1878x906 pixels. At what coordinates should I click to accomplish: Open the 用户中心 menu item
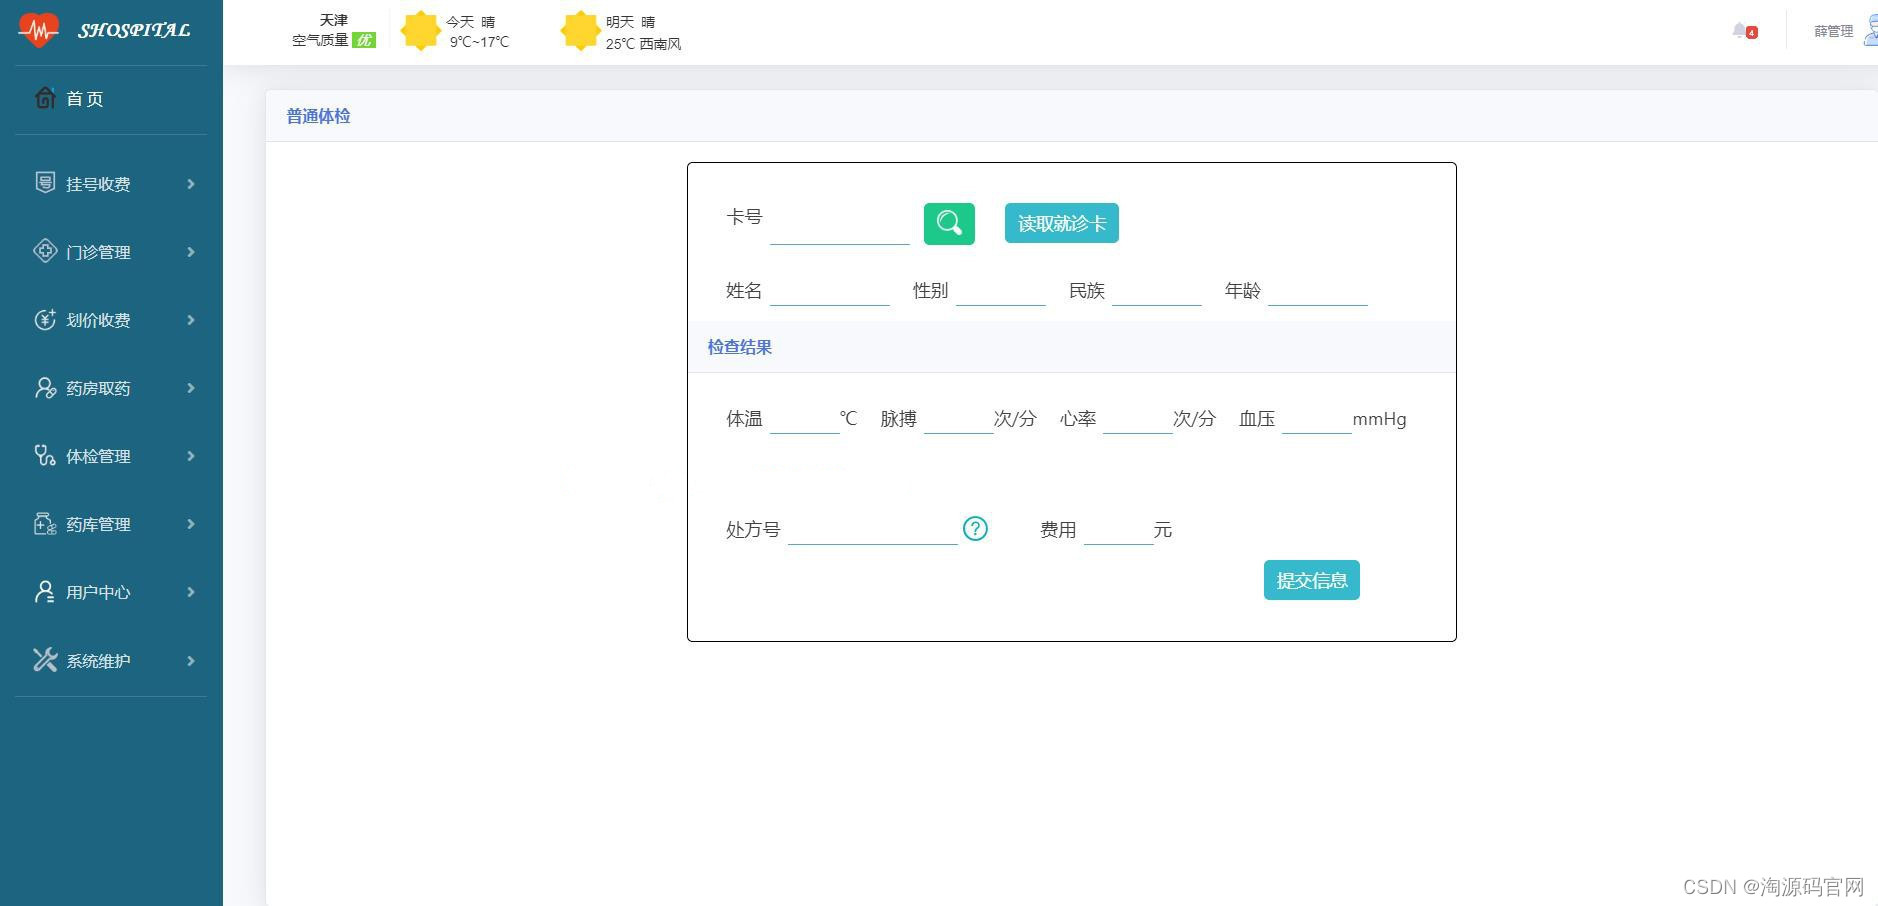click(111, 592)
